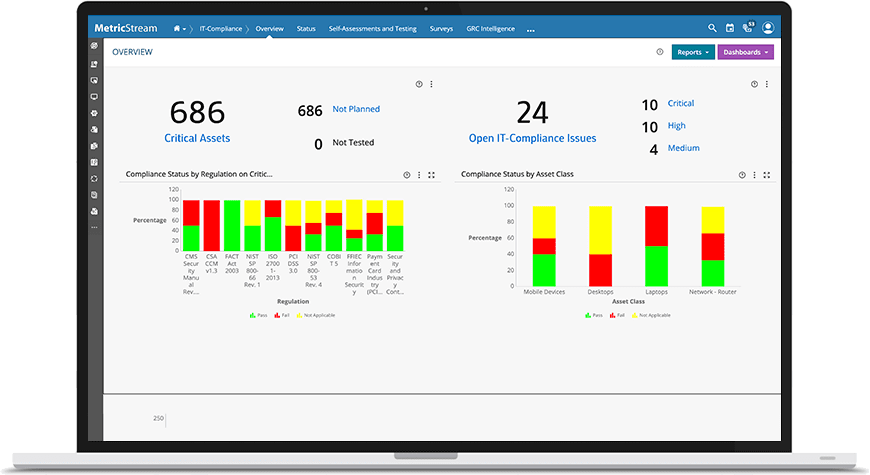Expand Asset Class chart to fullscreen
The image size is (870, 475).
767,174
